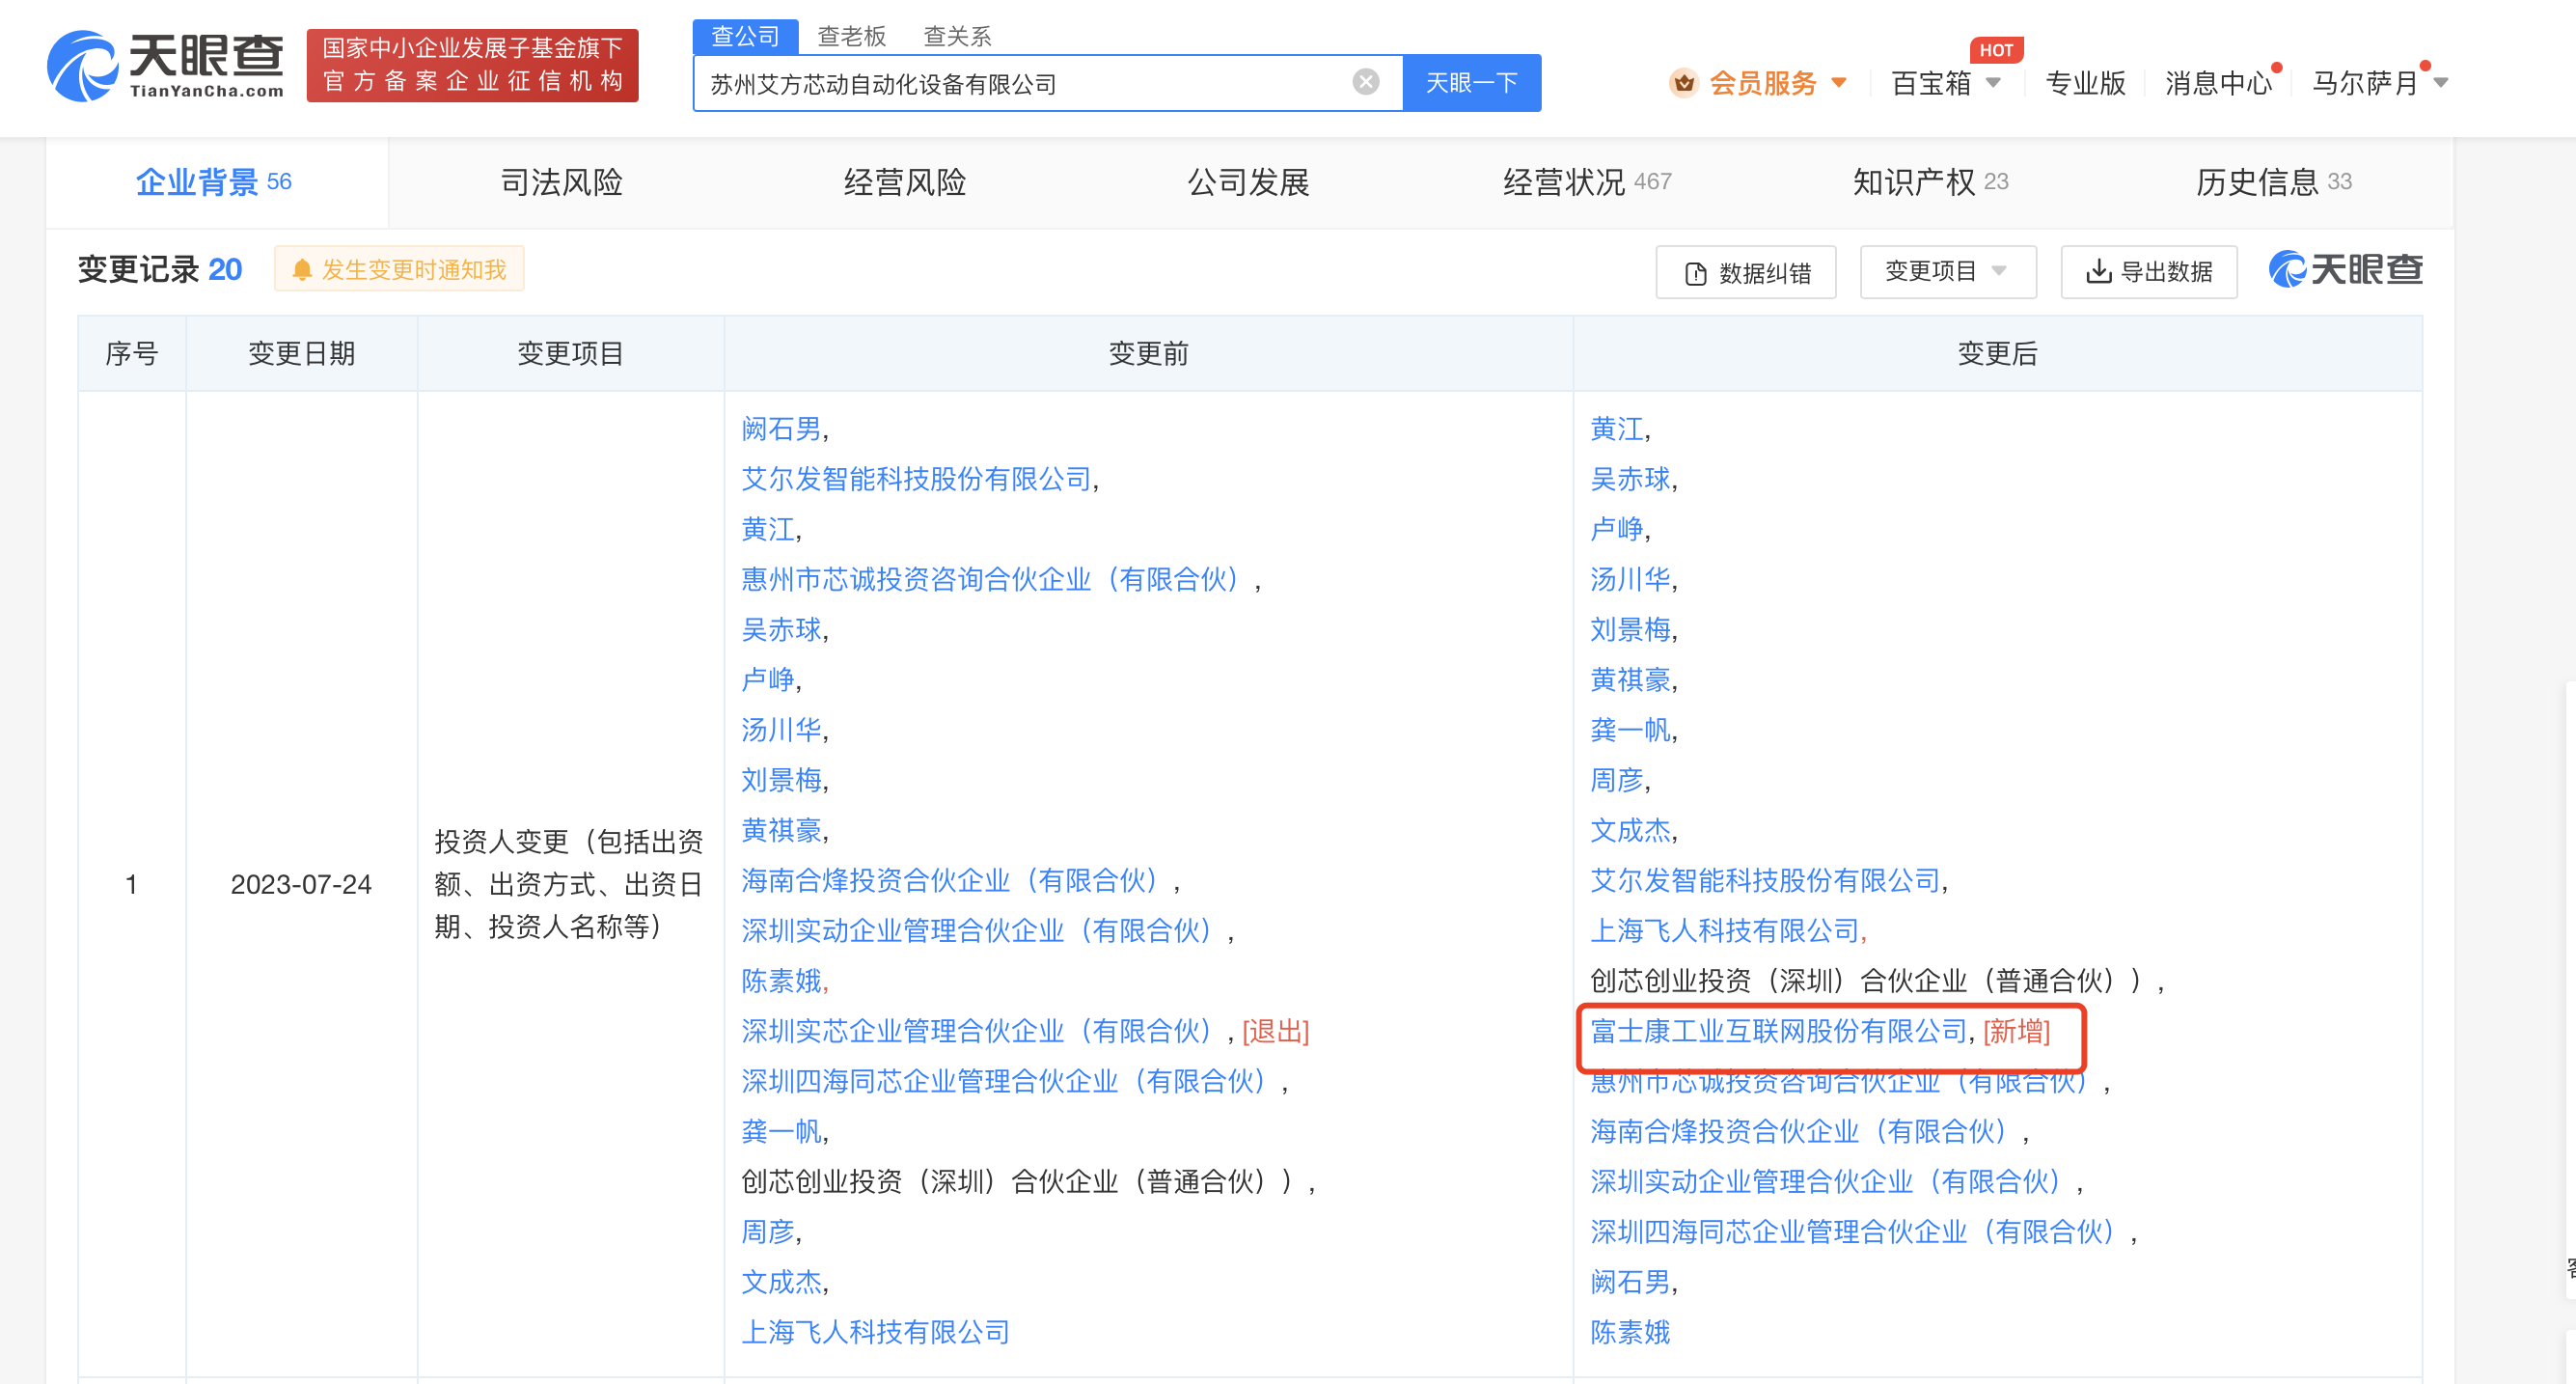
Task: Open 黄江 in the 变更后 column
Action: (1617, 429)
